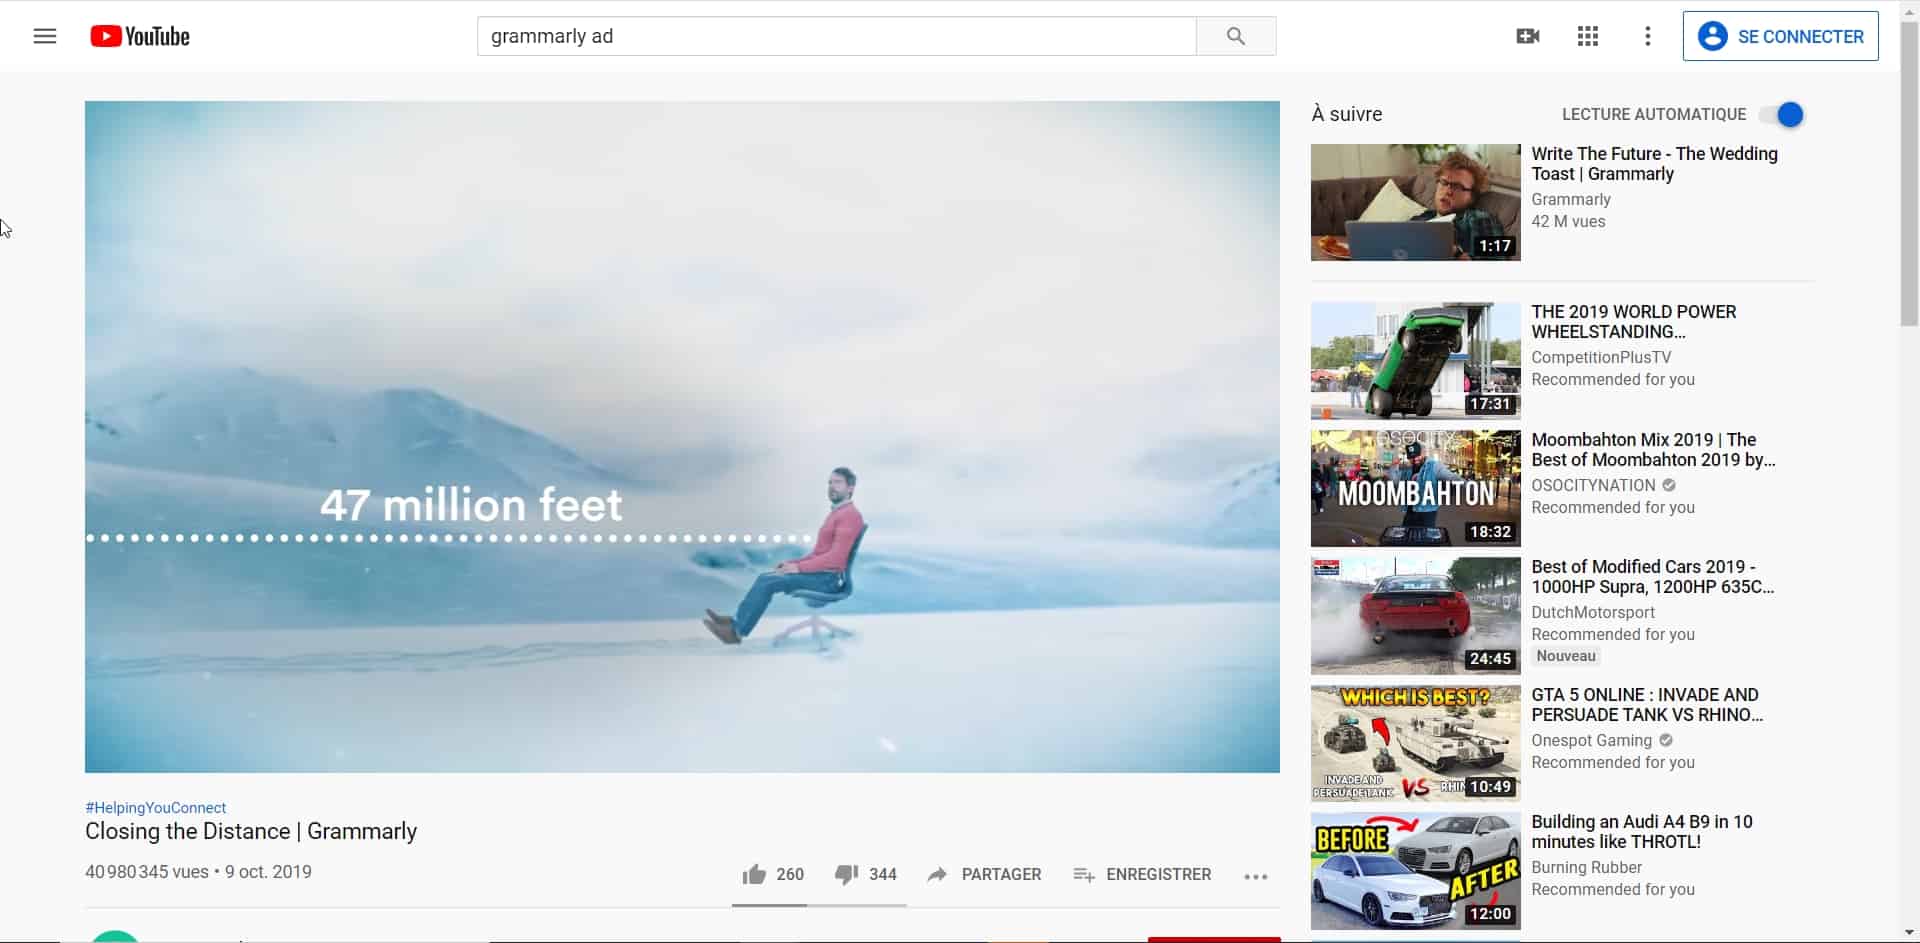The image size is (1920, 943).
Task: Open Write The Future Wedding Toast video title
Action: 1654,164
